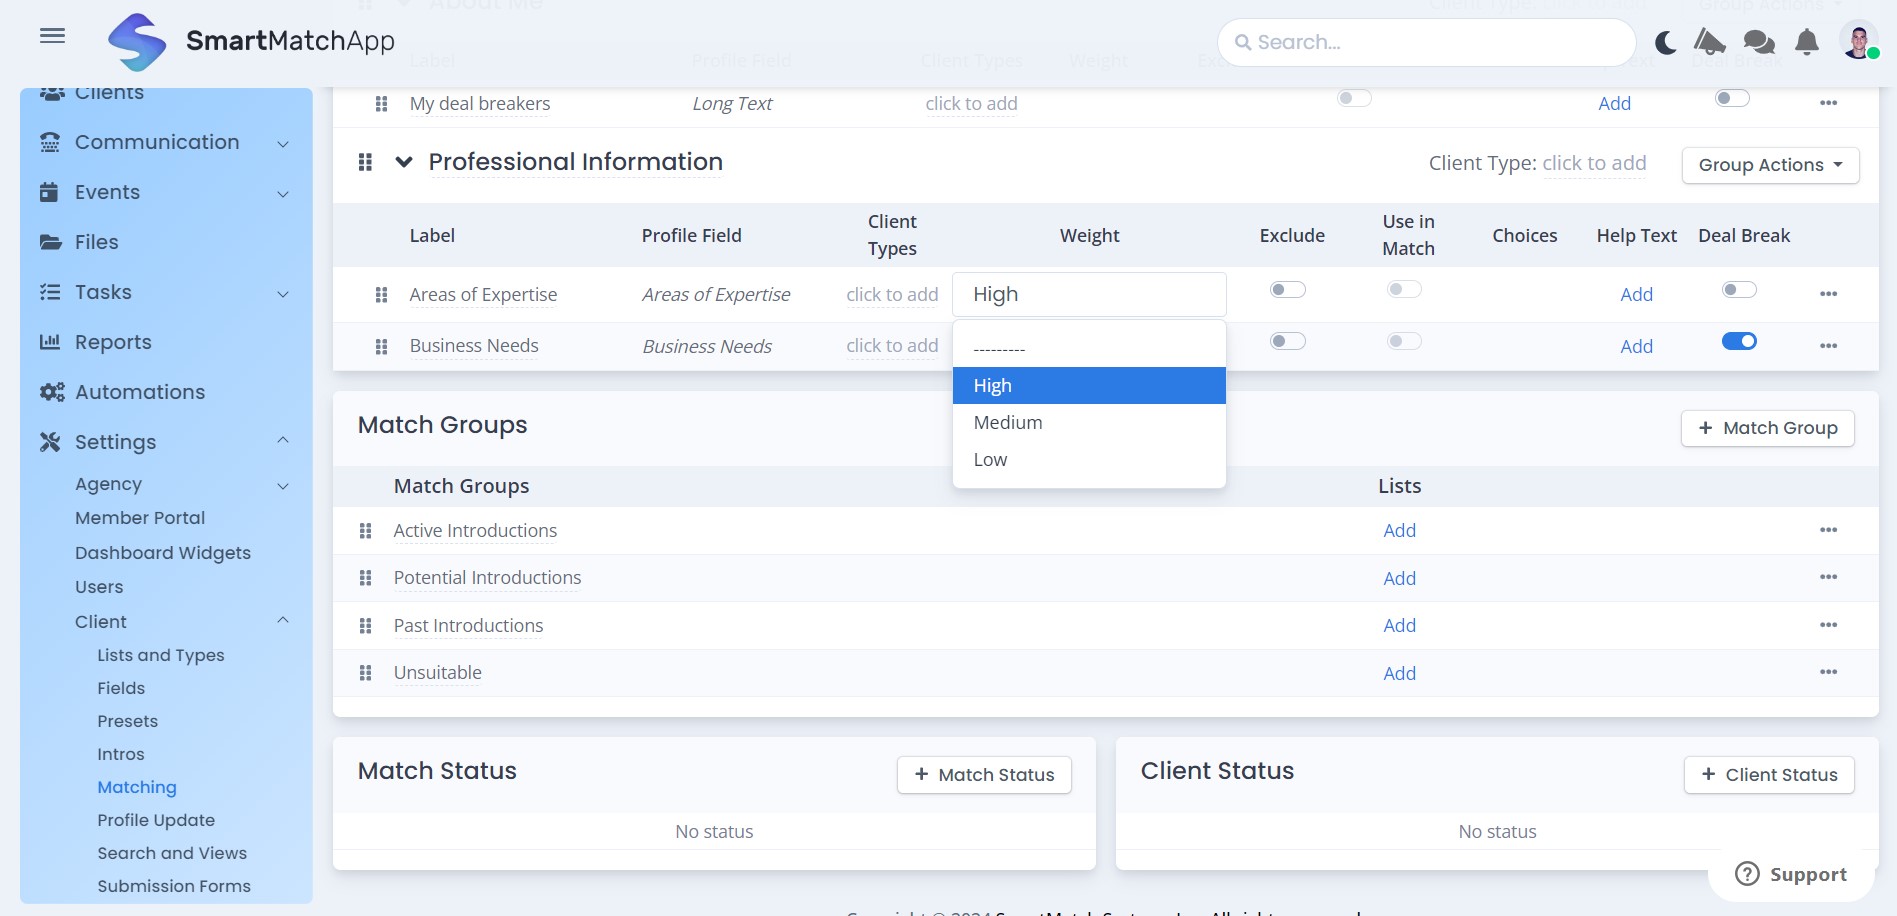Disable the Deal Break toggle for Business Needs

(x=1739, y=341)
